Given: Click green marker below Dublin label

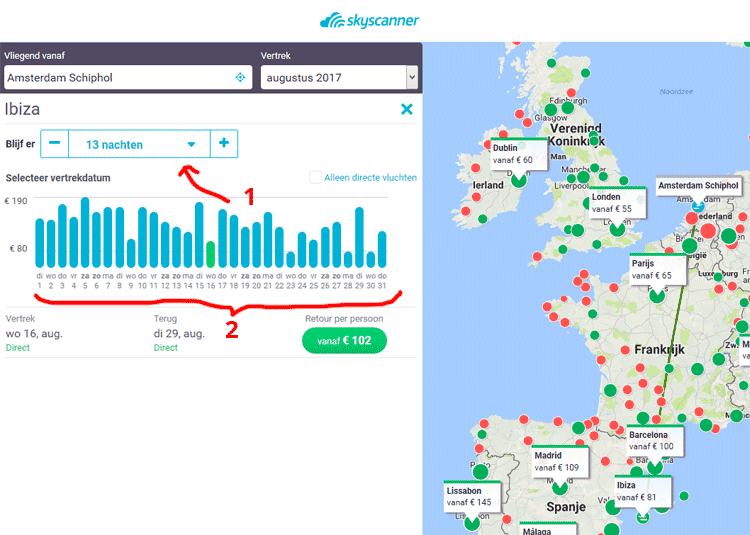Looking at the screenshot, I should tap(519, 180).
